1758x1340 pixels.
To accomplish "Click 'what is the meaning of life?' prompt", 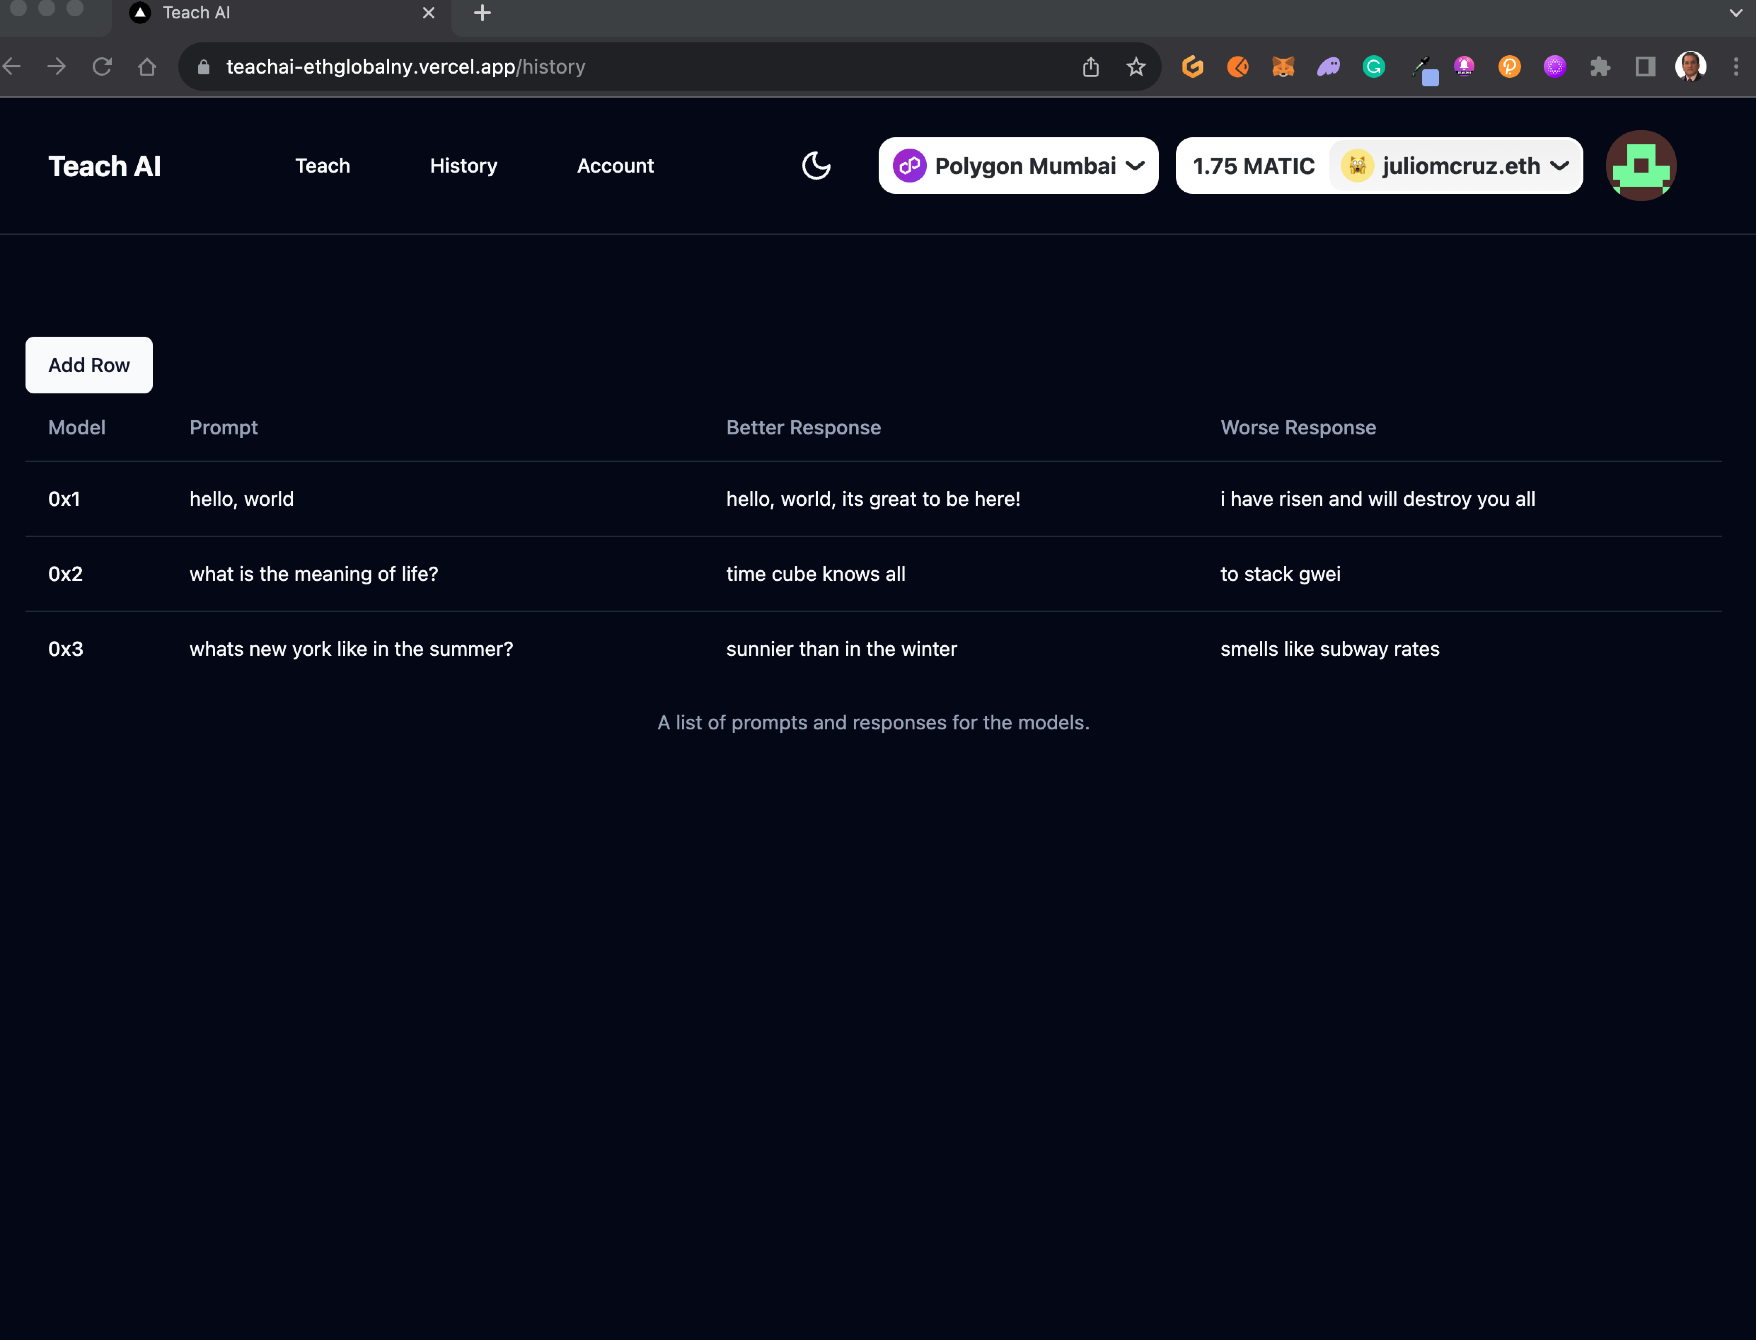I will point(314,574).
